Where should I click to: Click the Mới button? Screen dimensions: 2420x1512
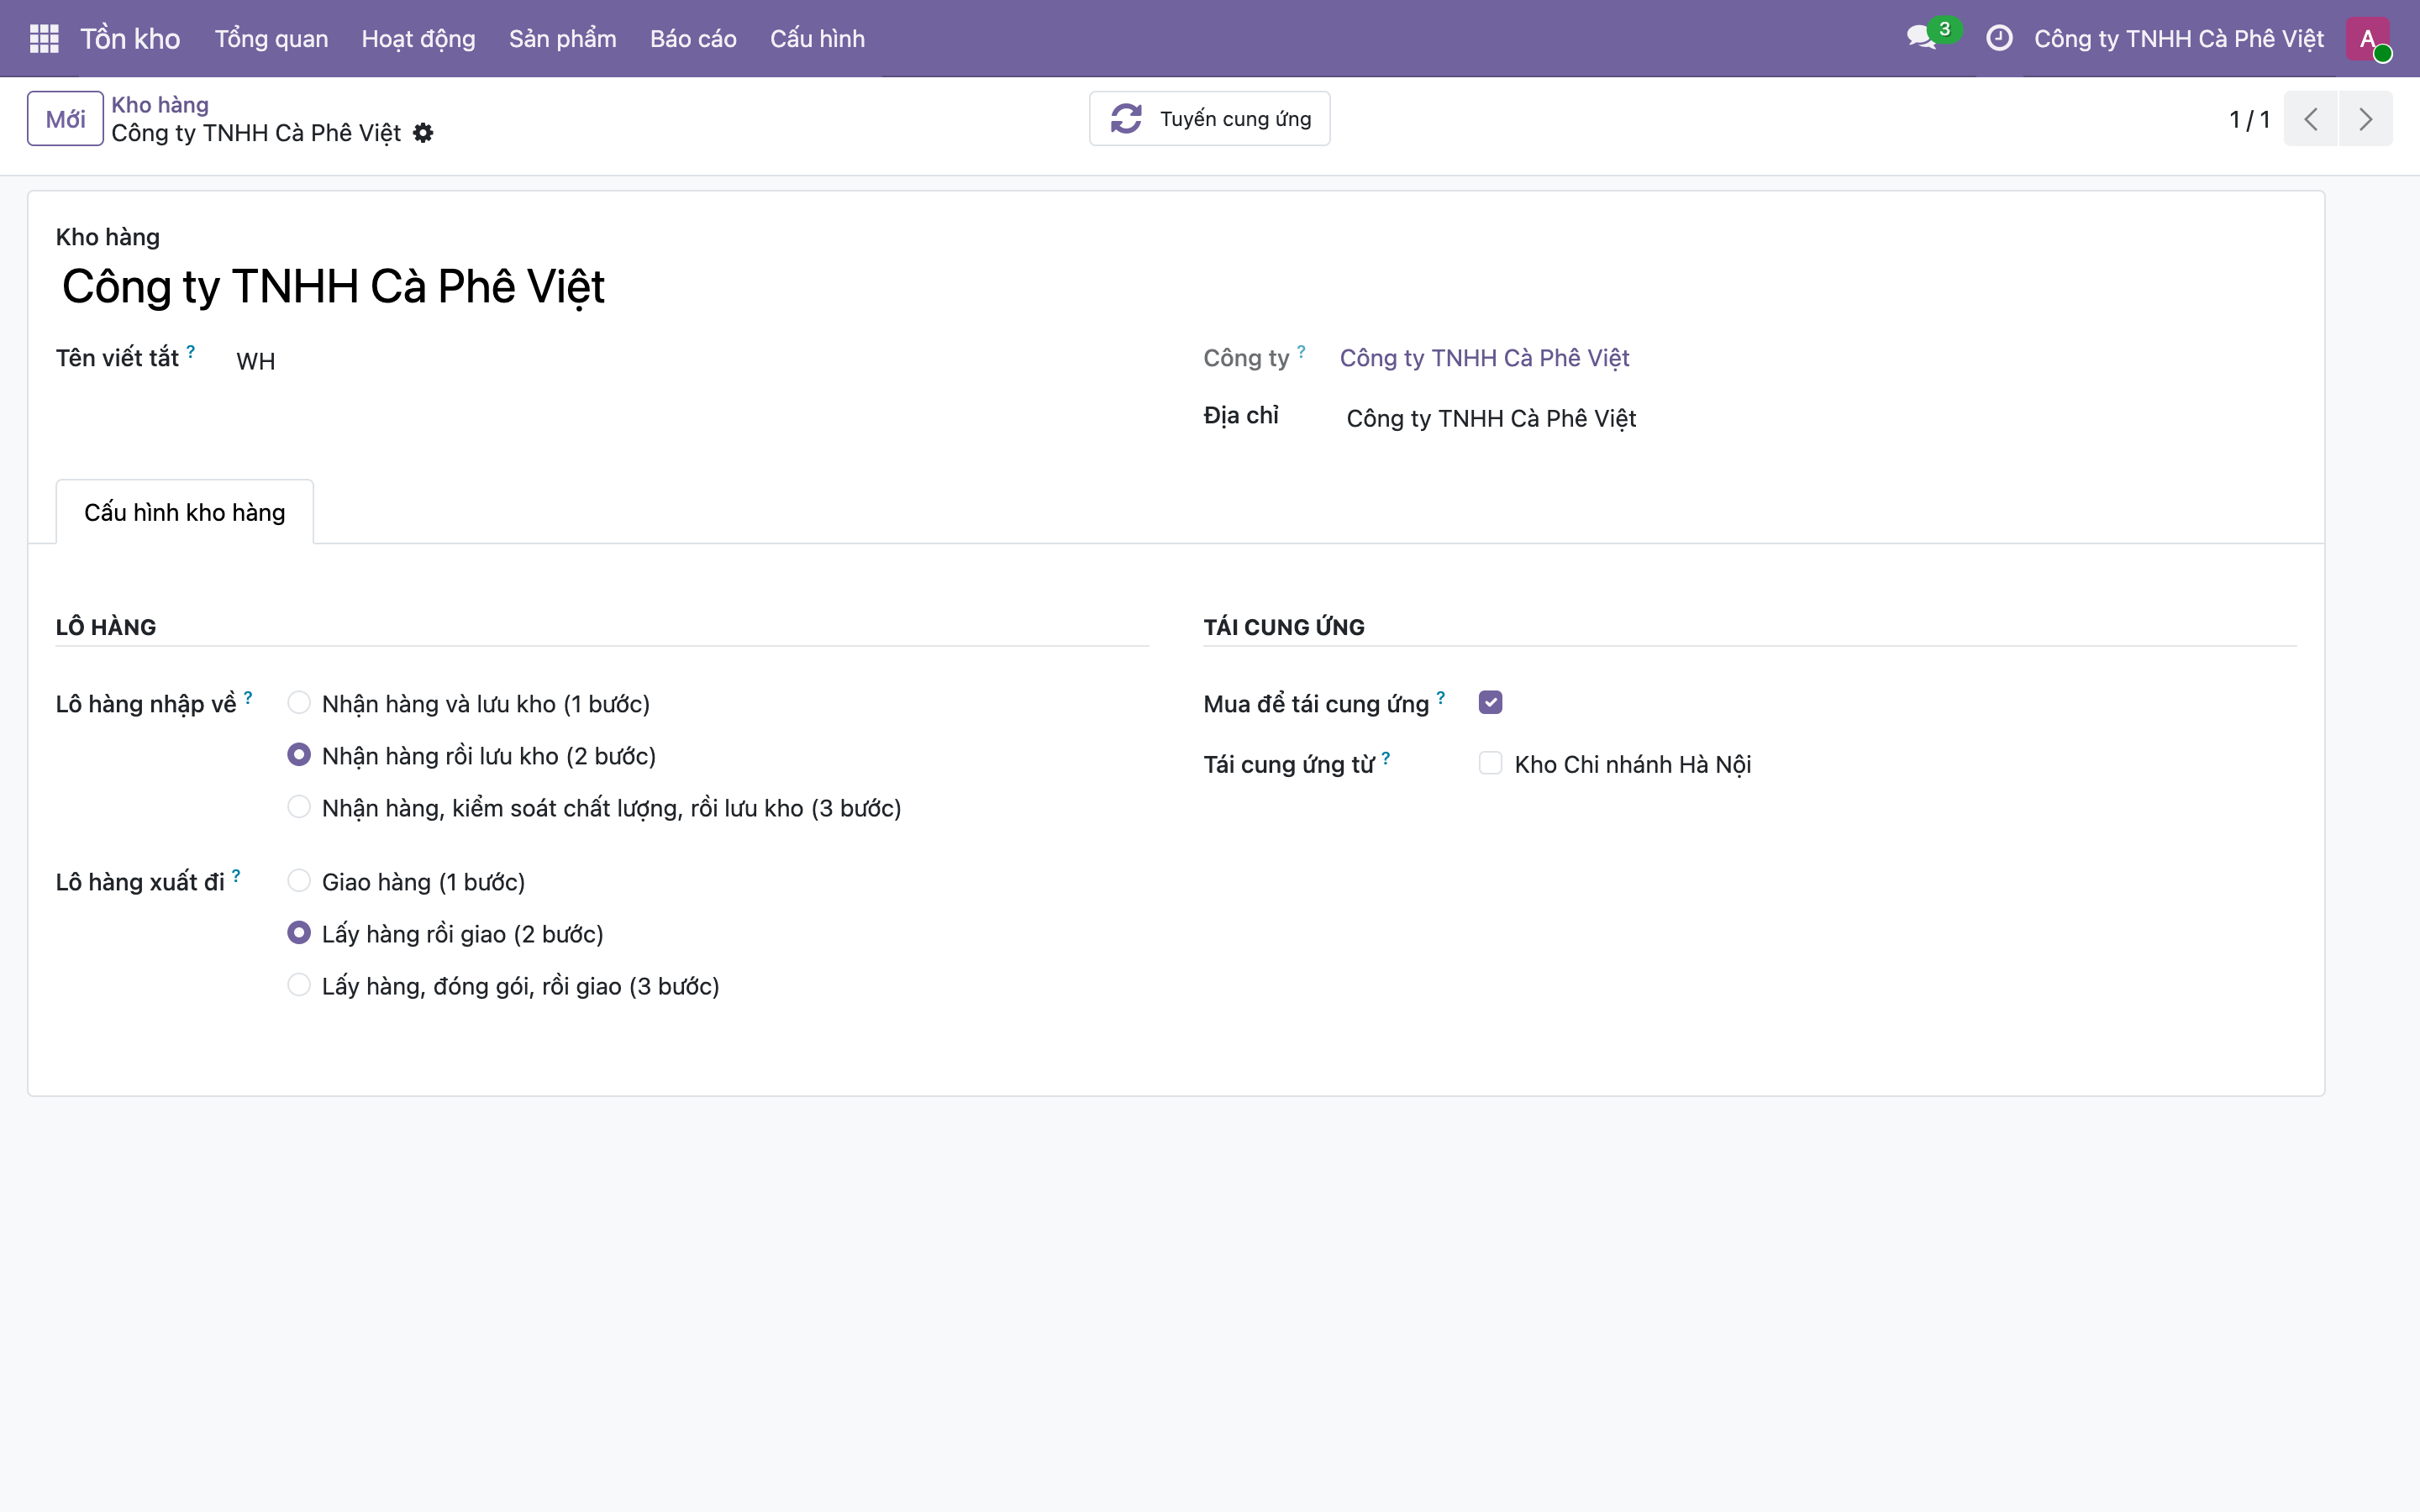tap(65, 119)
